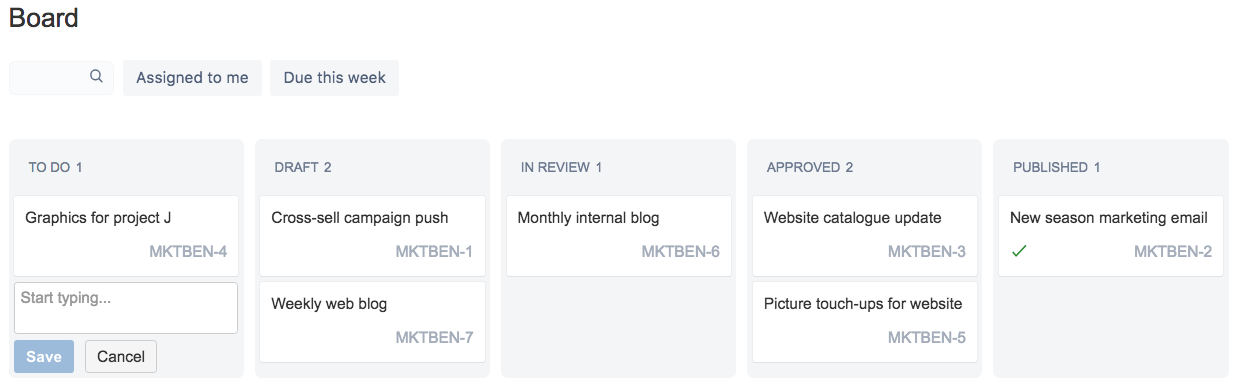The width and height of the screenshot is (1237, 385).
Task: Cancel the new card entry
Action: point(121,357)
